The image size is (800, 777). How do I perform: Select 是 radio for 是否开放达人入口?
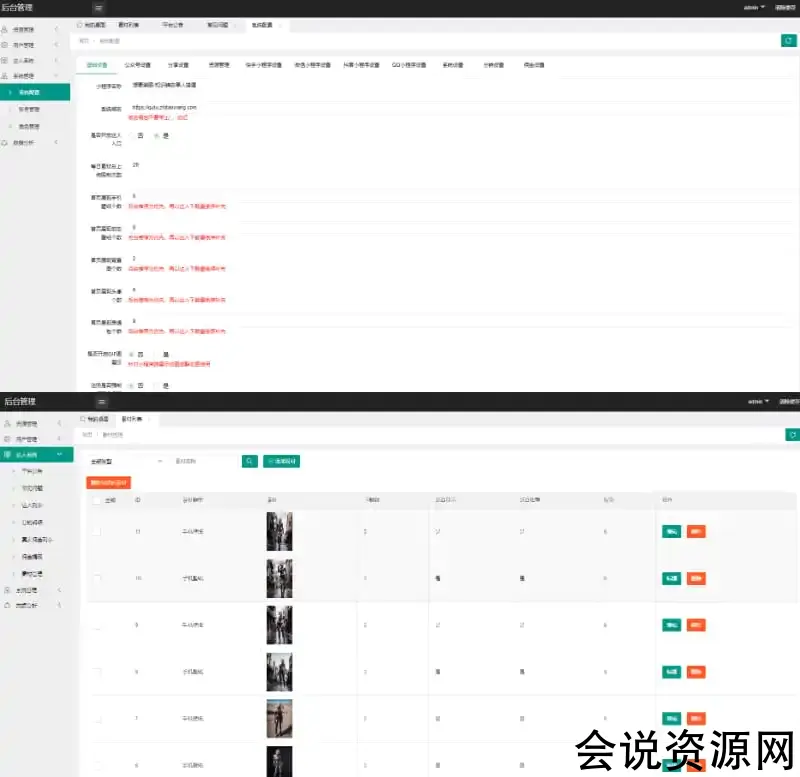(157, 136)
